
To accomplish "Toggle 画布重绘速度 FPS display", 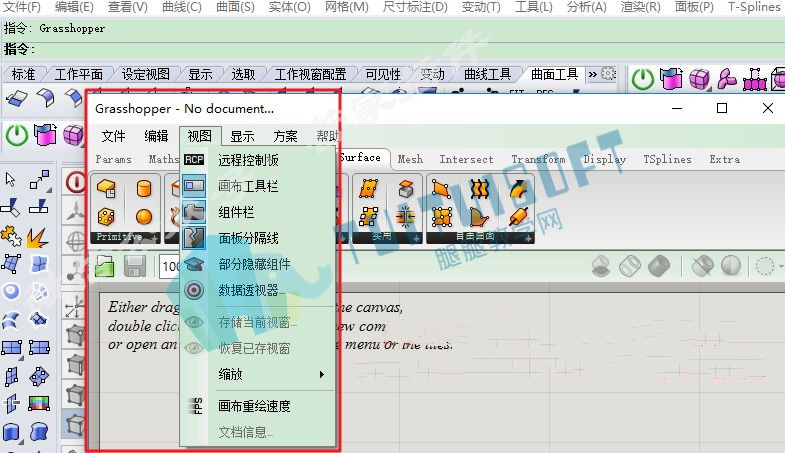I will coord(258,406).
